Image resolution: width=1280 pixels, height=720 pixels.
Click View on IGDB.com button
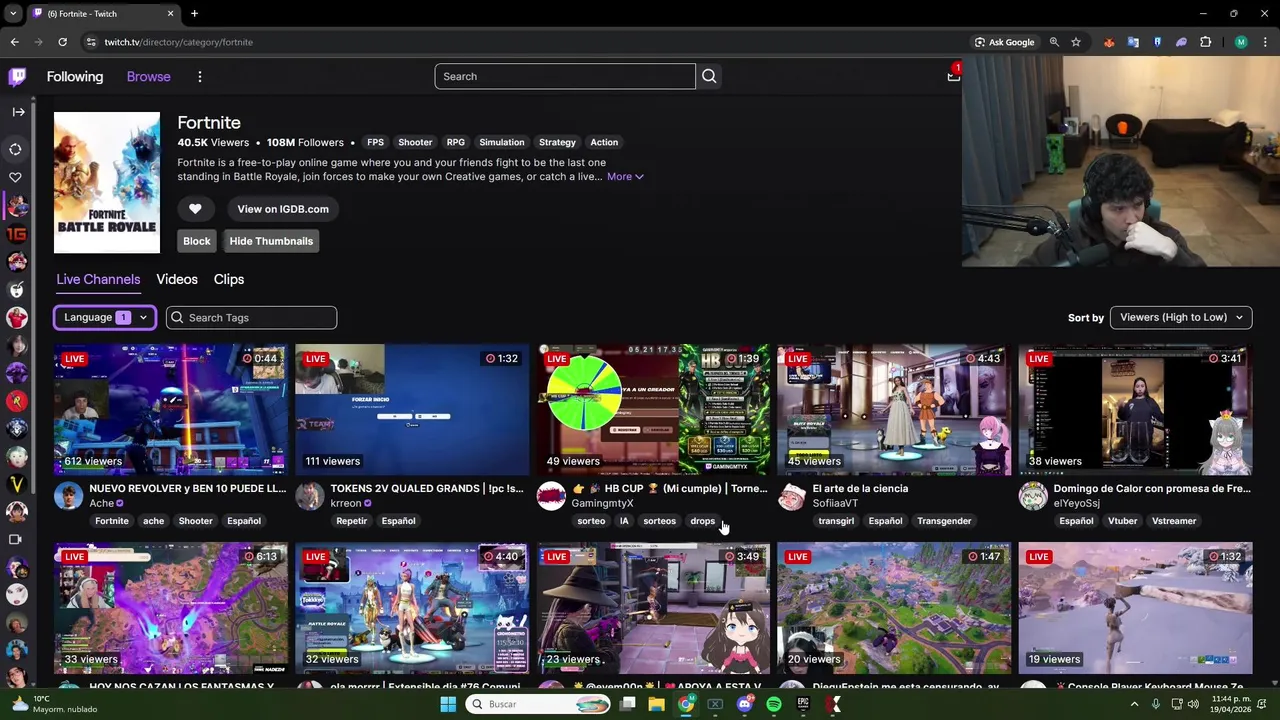pyautogui.click(x=283, y=209)
